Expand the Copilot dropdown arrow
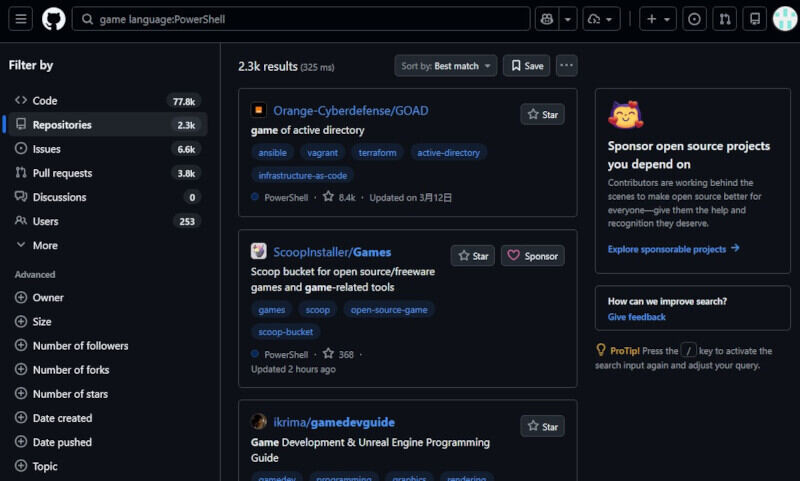This screenshot has height=481, width=800. click(x=568, y=19)
